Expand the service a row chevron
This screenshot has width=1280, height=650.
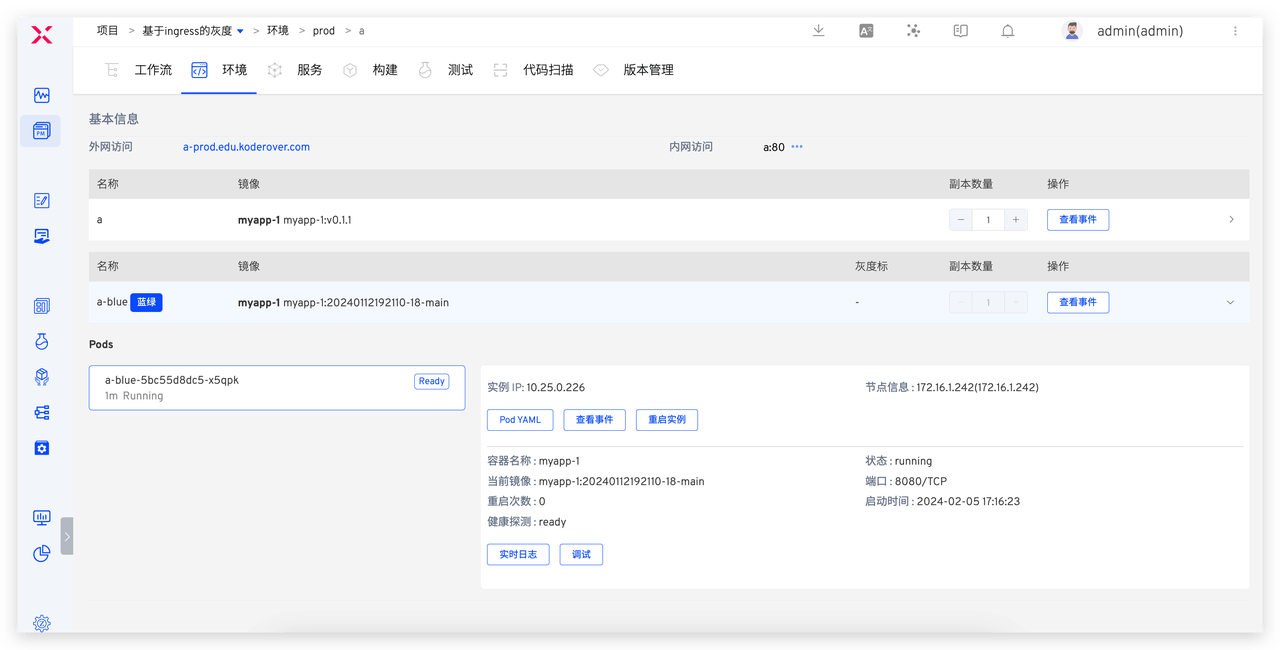pyautogui.click(x=1231, y=220)
